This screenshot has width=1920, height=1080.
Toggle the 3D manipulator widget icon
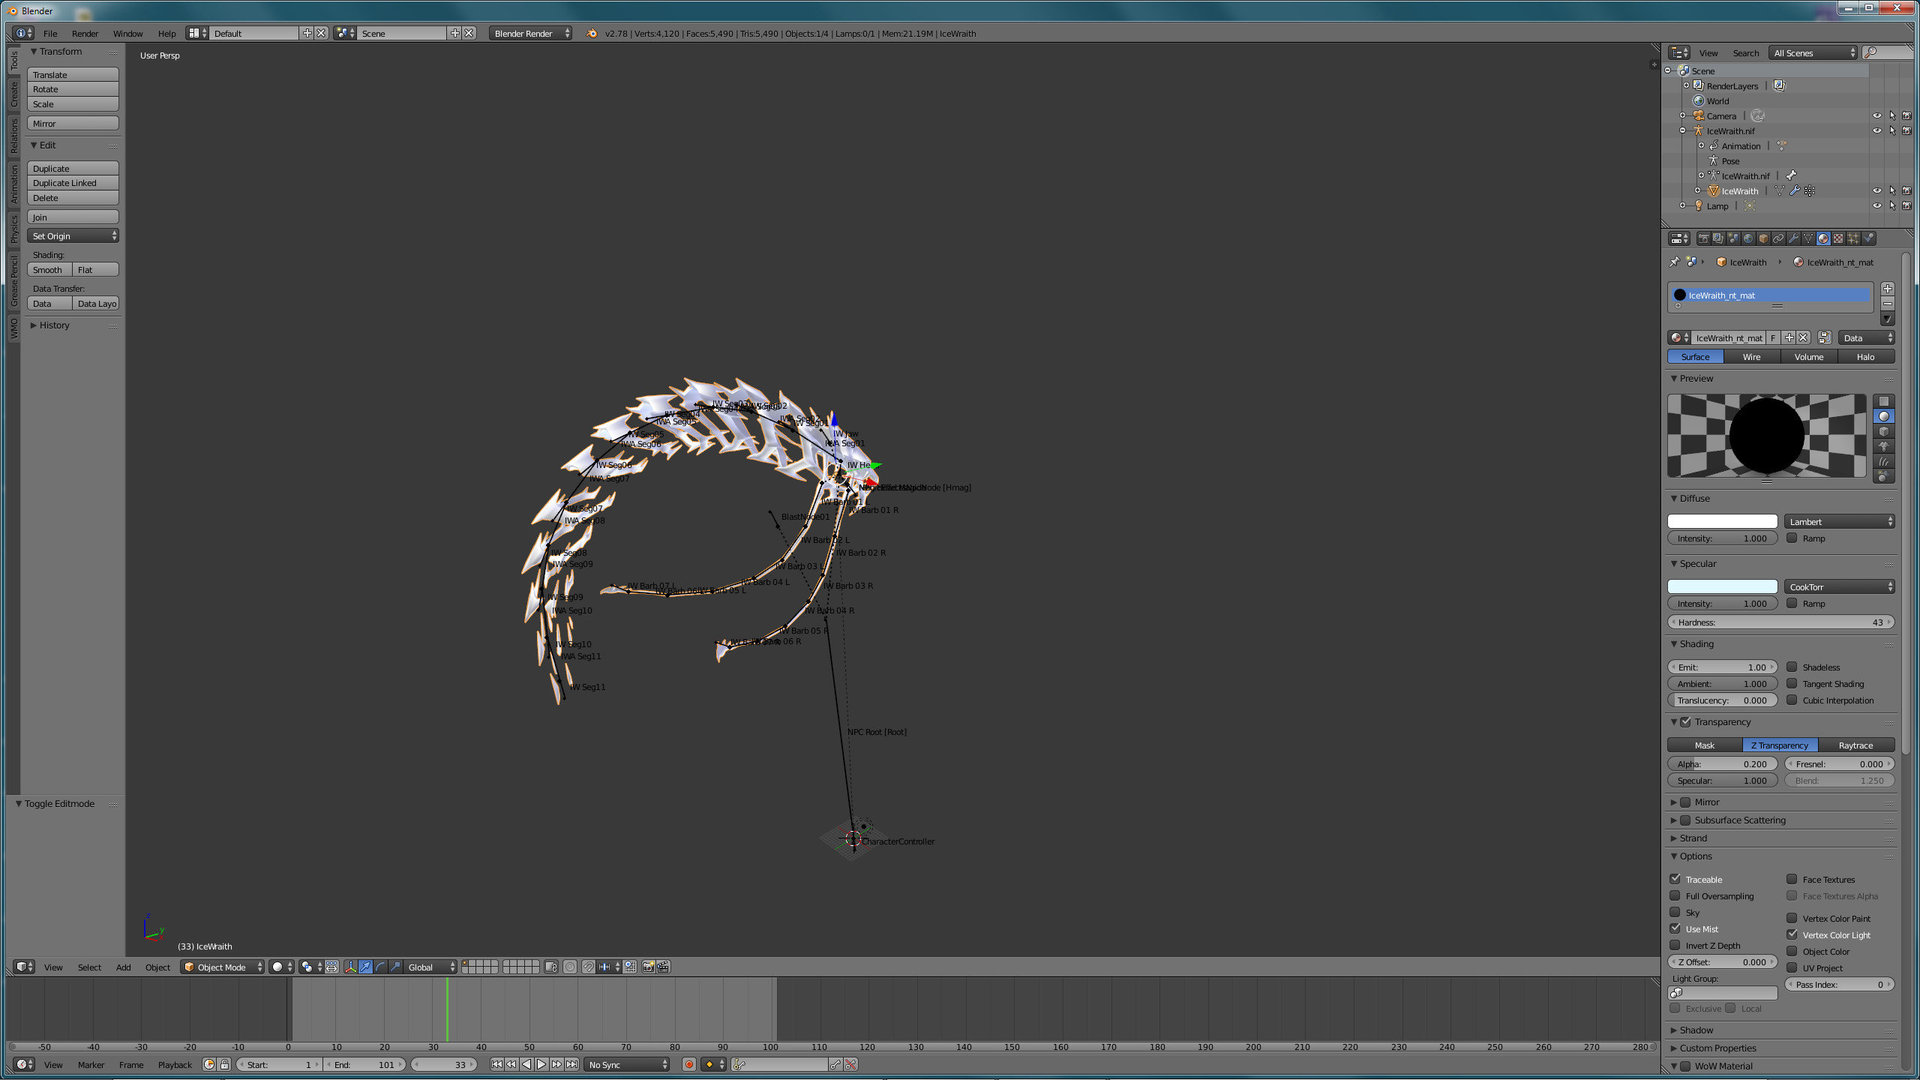coord(351,967)
